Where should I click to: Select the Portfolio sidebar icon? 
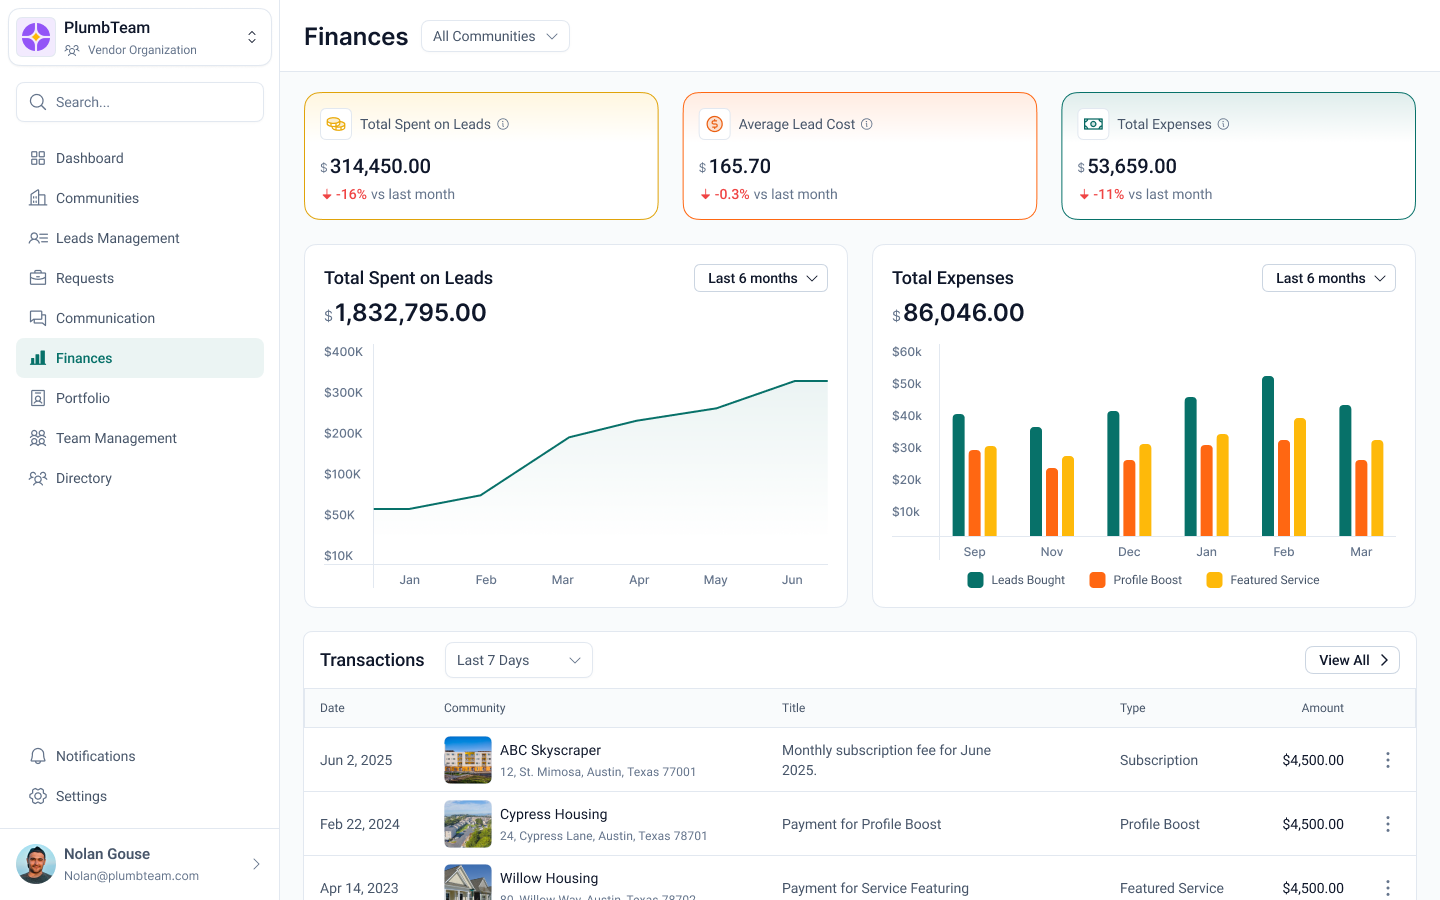[x=38, y=398]
